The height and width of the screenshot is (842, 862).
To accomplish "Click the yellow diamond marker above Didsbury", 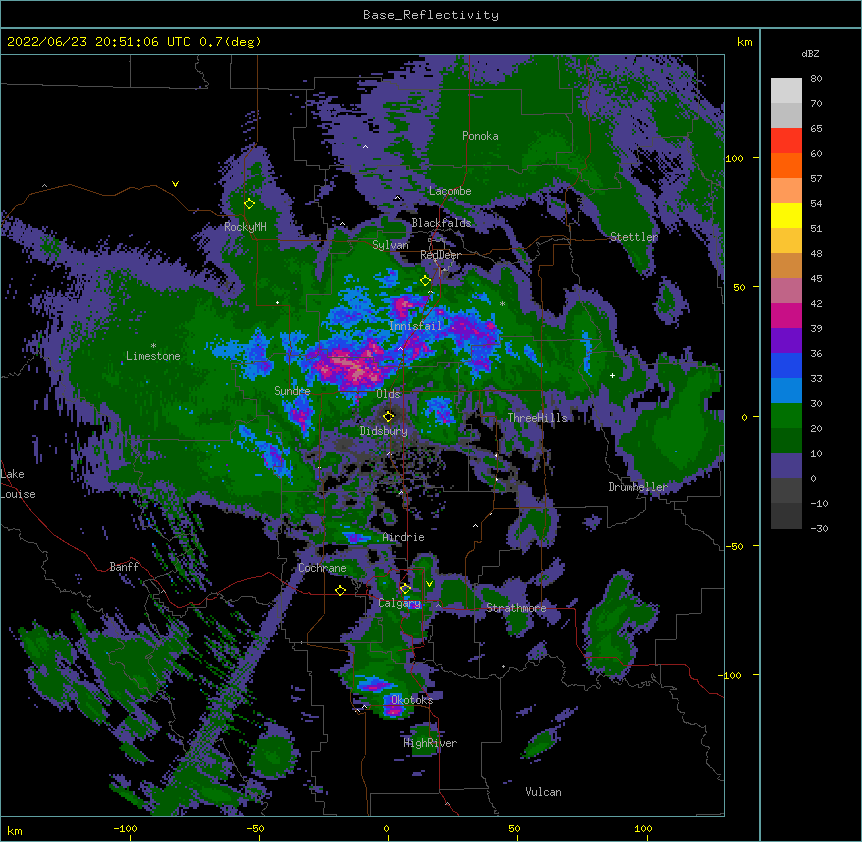I will pyautogui.click(x=389, y=417).
